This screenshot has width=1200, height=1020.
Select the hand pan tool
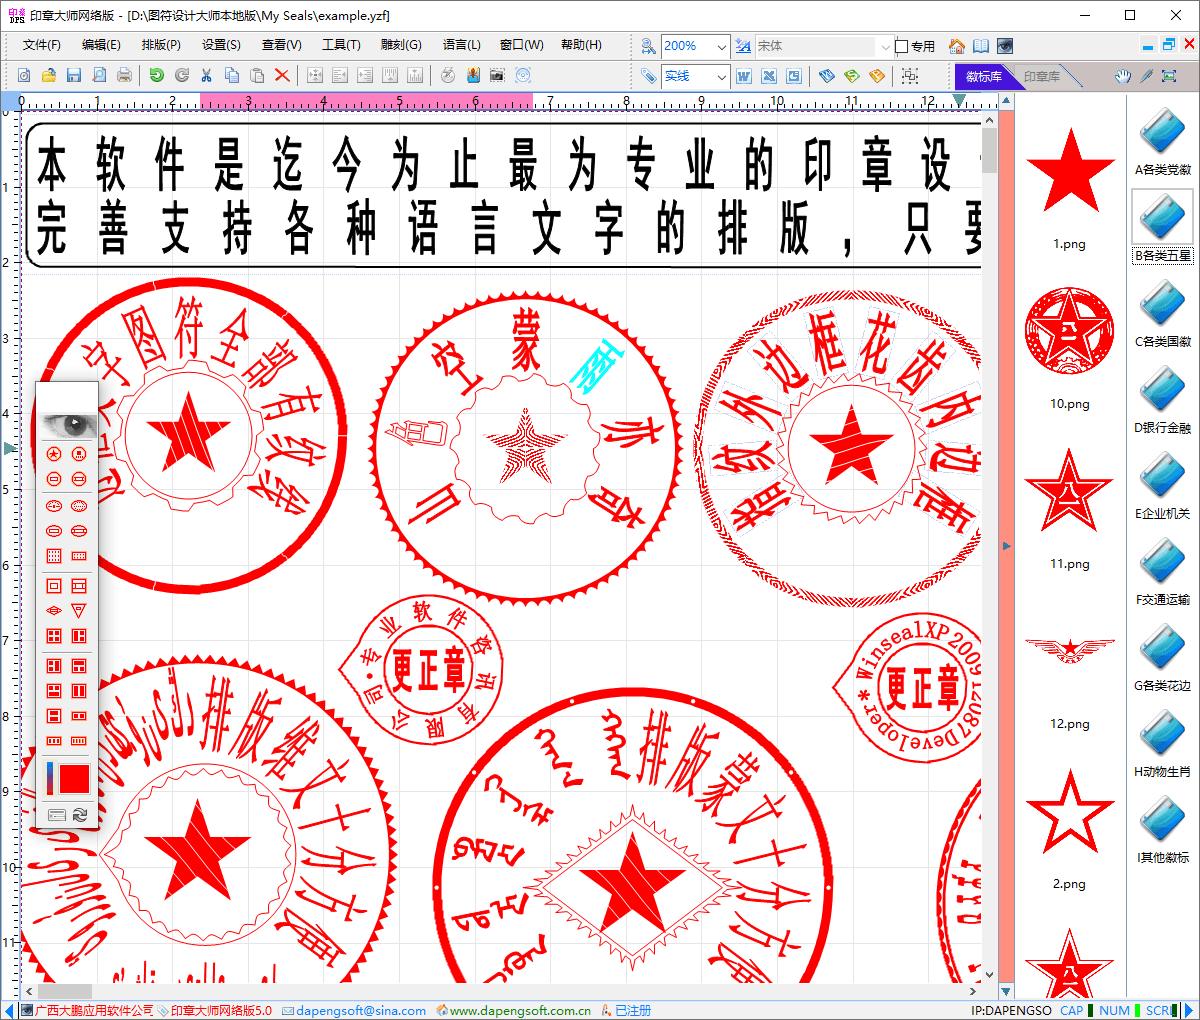click(x=1123, y=76)
